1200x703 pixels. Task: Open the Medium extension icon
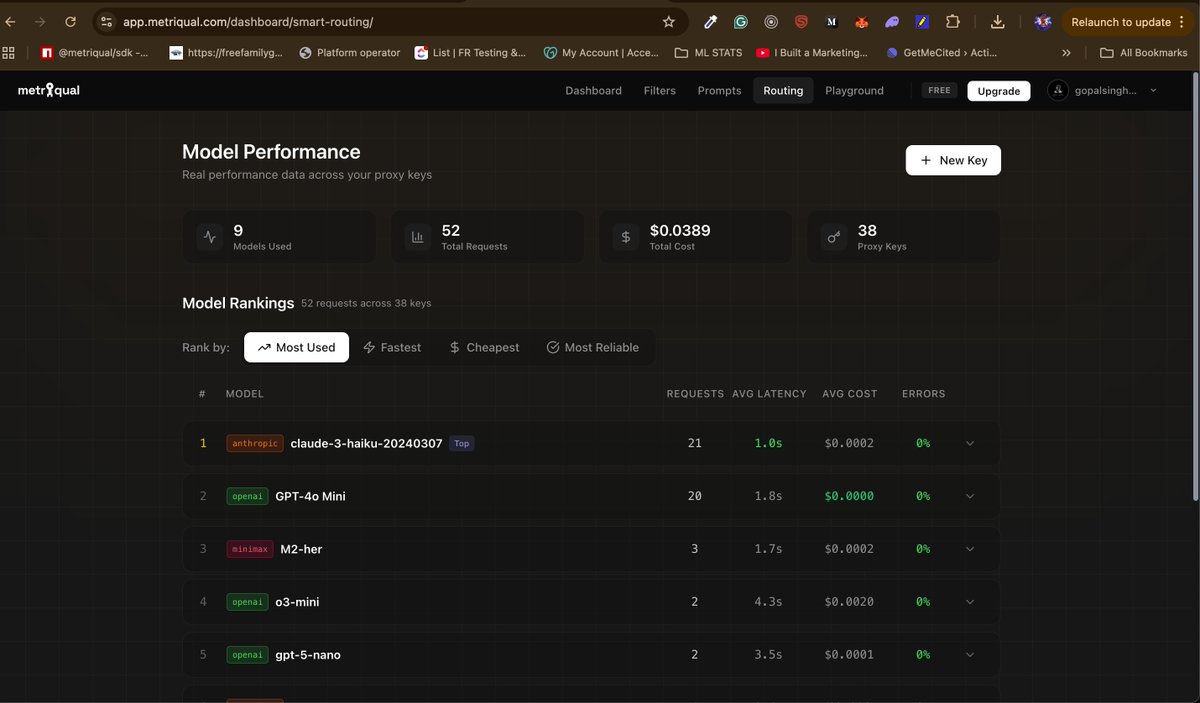[x=831, y=21]
